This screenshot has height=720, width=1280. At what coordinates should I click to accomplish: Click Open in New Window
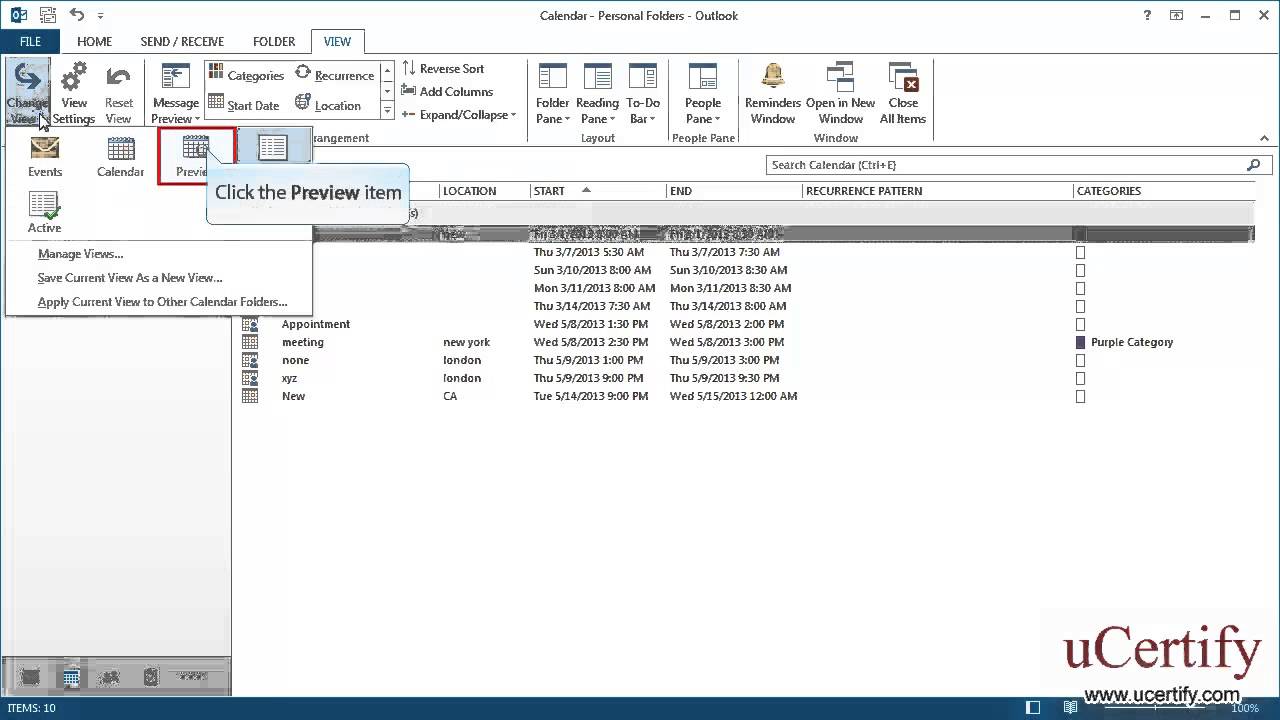tap(840, 93)
